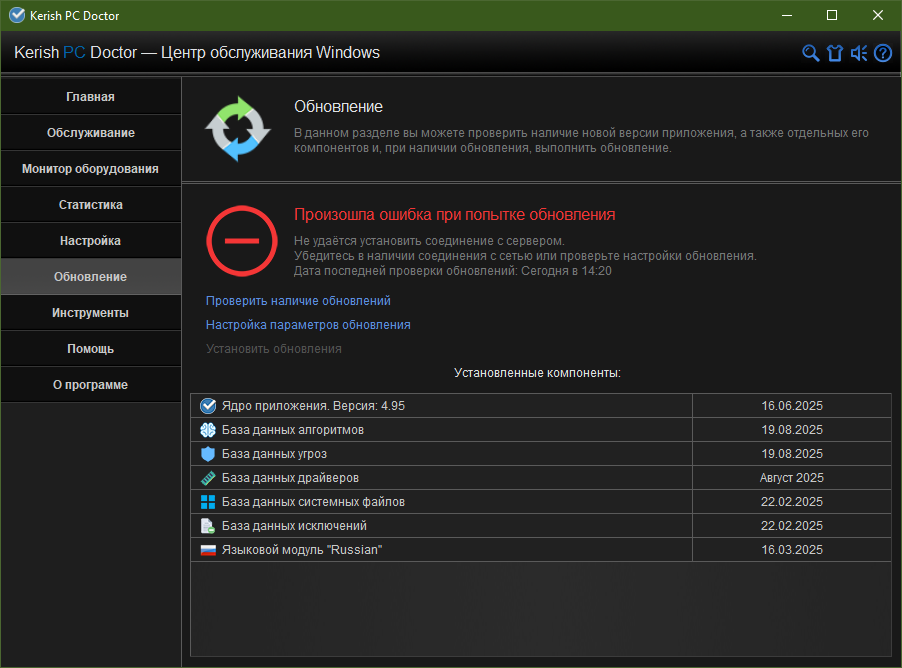Select row Ядро приложения. Версия: 4.95

[x=541, y=406]
